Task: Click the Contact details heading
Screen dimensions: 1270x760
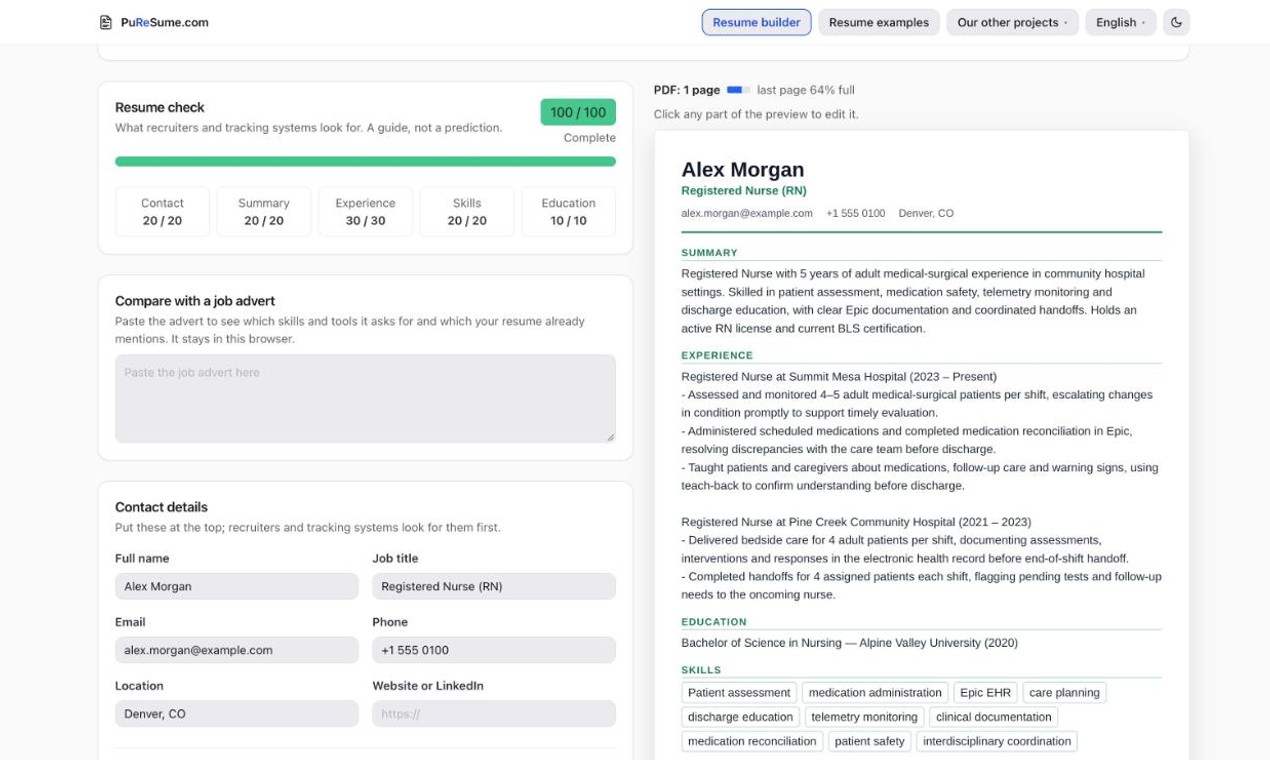Action: (161, 507)
